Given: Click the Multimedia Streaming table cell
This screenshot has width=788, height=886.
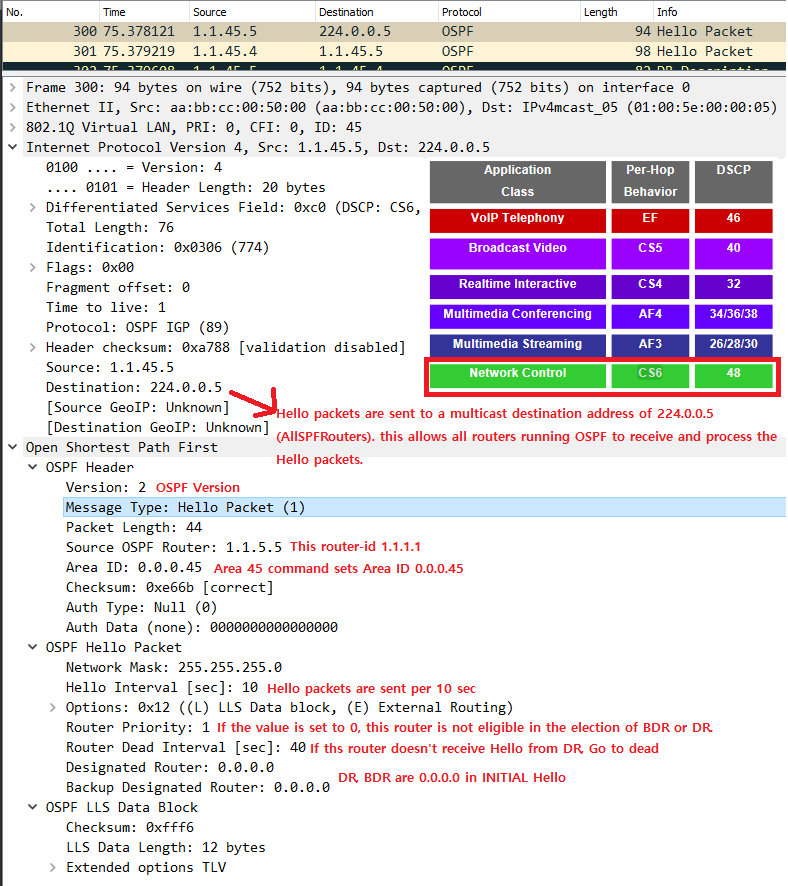Looking at the screenshot, I should (517, 345).
